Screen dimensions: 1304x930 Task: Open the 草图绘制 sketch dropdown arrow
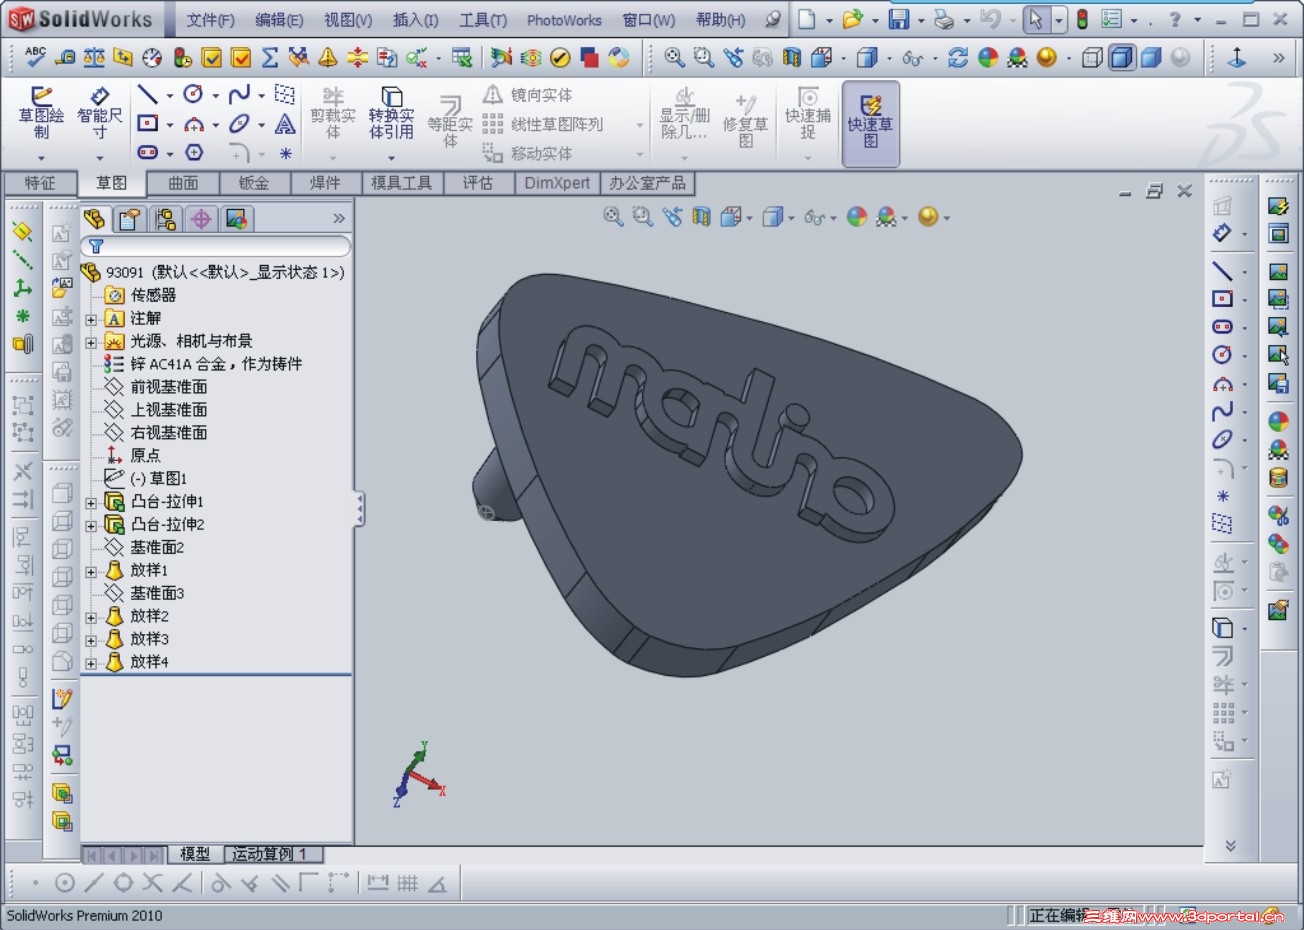click(x=41, y=158)
